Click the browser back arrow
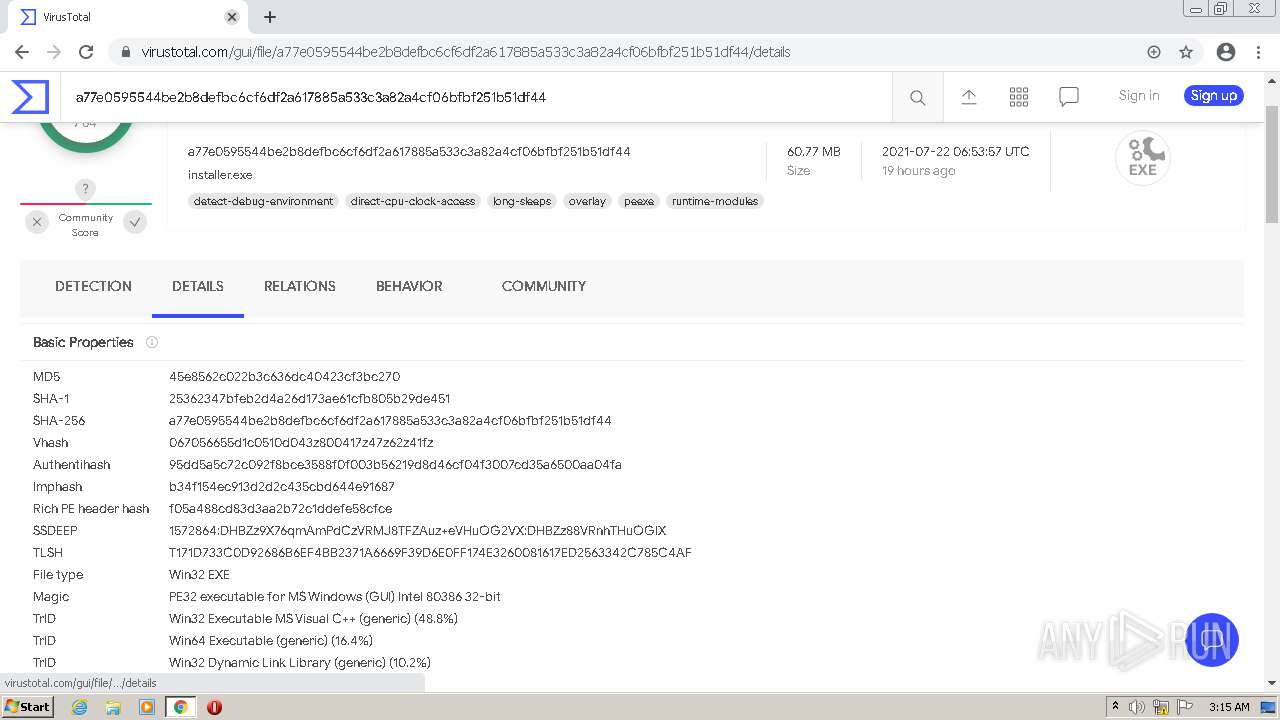Screen dimensions: 1280x720 pos(22,52)
